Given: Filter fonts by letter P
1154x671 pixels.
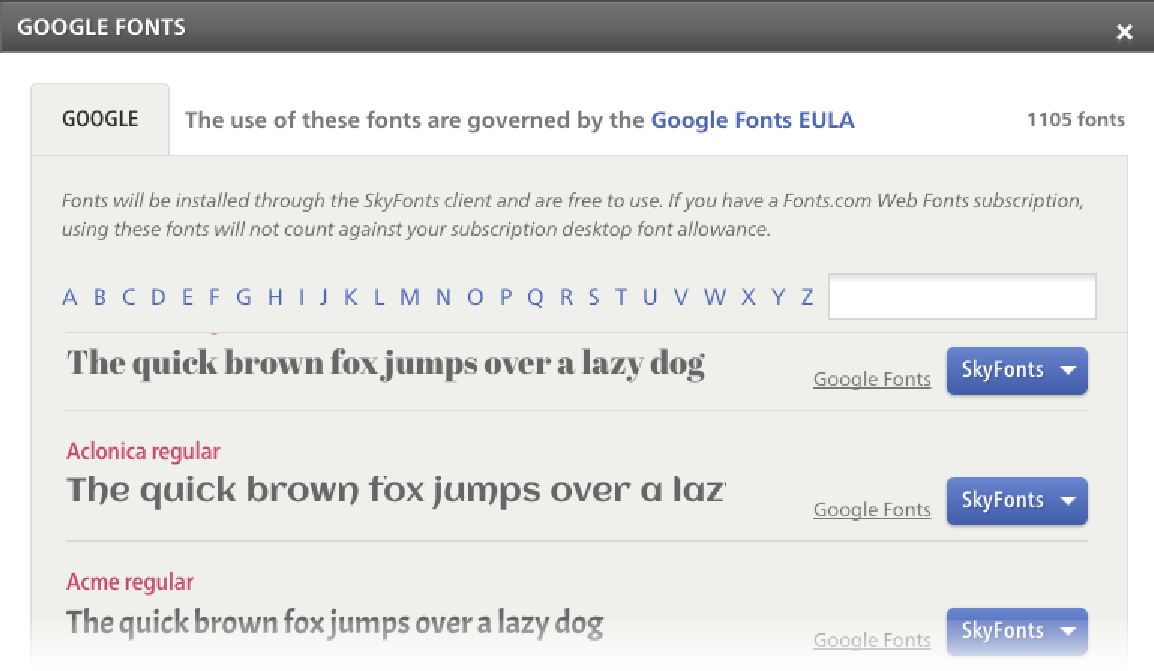Looking at the screenshot, I should (506, 297).
